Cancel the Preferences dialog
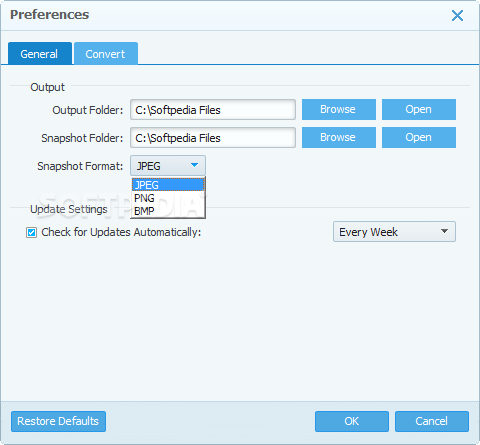The width and height of the screenshot is (480, 445). point(432,421)
